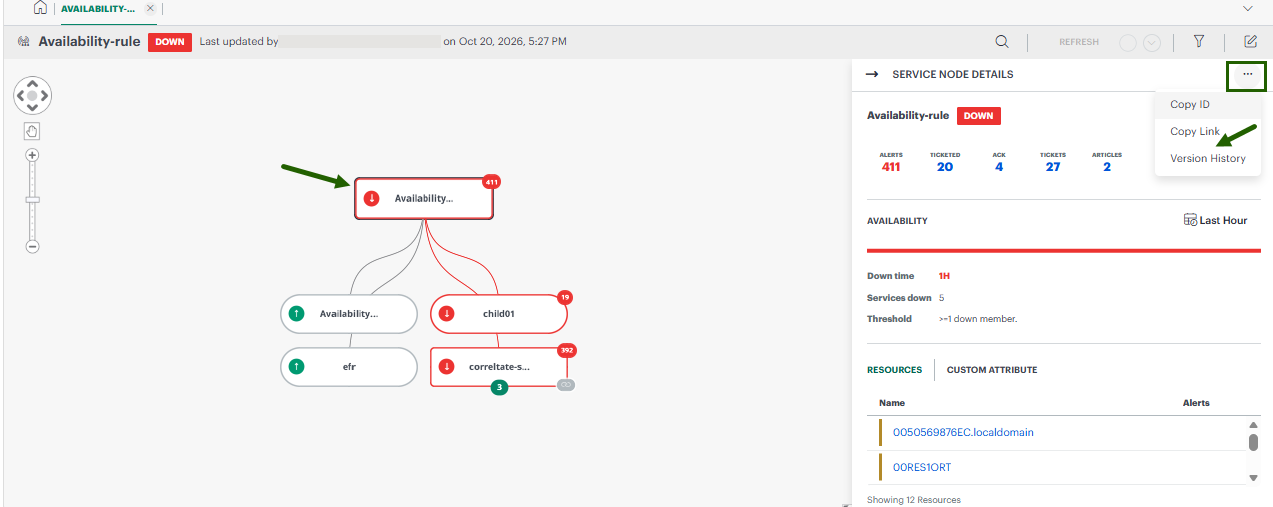Edit the service map with pencil icon
The width and height of the screenshot is (1273, 507).
coord(1250,42)
